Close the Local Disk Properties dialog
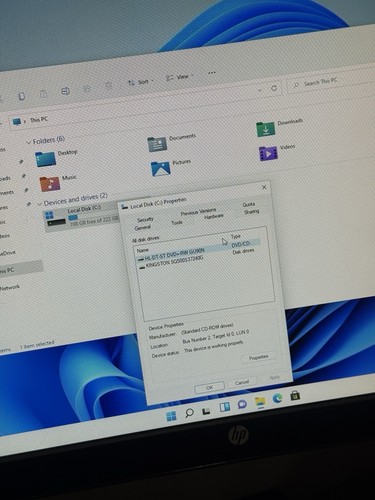The height and width of the screenshot is (500, 375). pyautogui.click(x=264, y=187)
